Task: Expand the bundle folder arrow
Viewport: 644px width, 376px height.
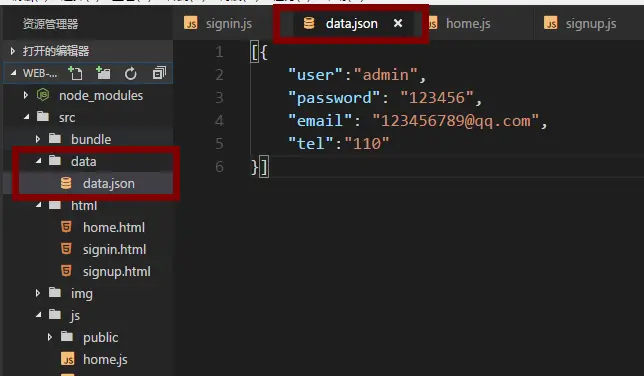Action: coord(38,139)
